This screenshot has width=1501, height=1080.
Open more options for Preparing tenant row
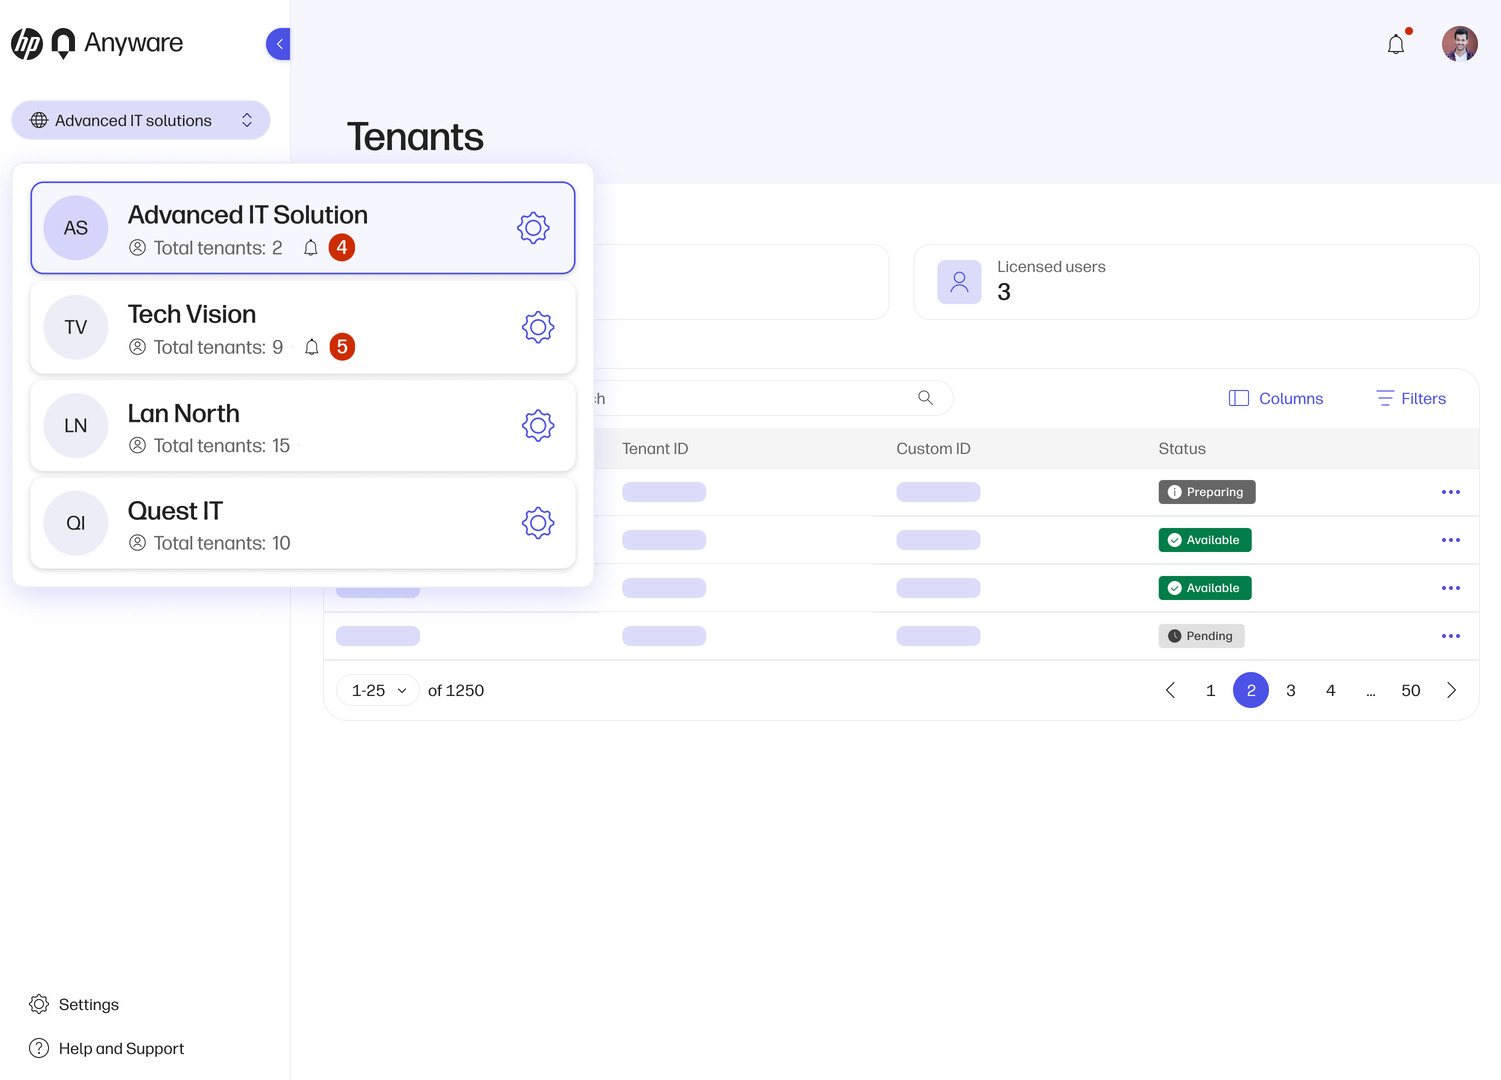pos(1450,492)
